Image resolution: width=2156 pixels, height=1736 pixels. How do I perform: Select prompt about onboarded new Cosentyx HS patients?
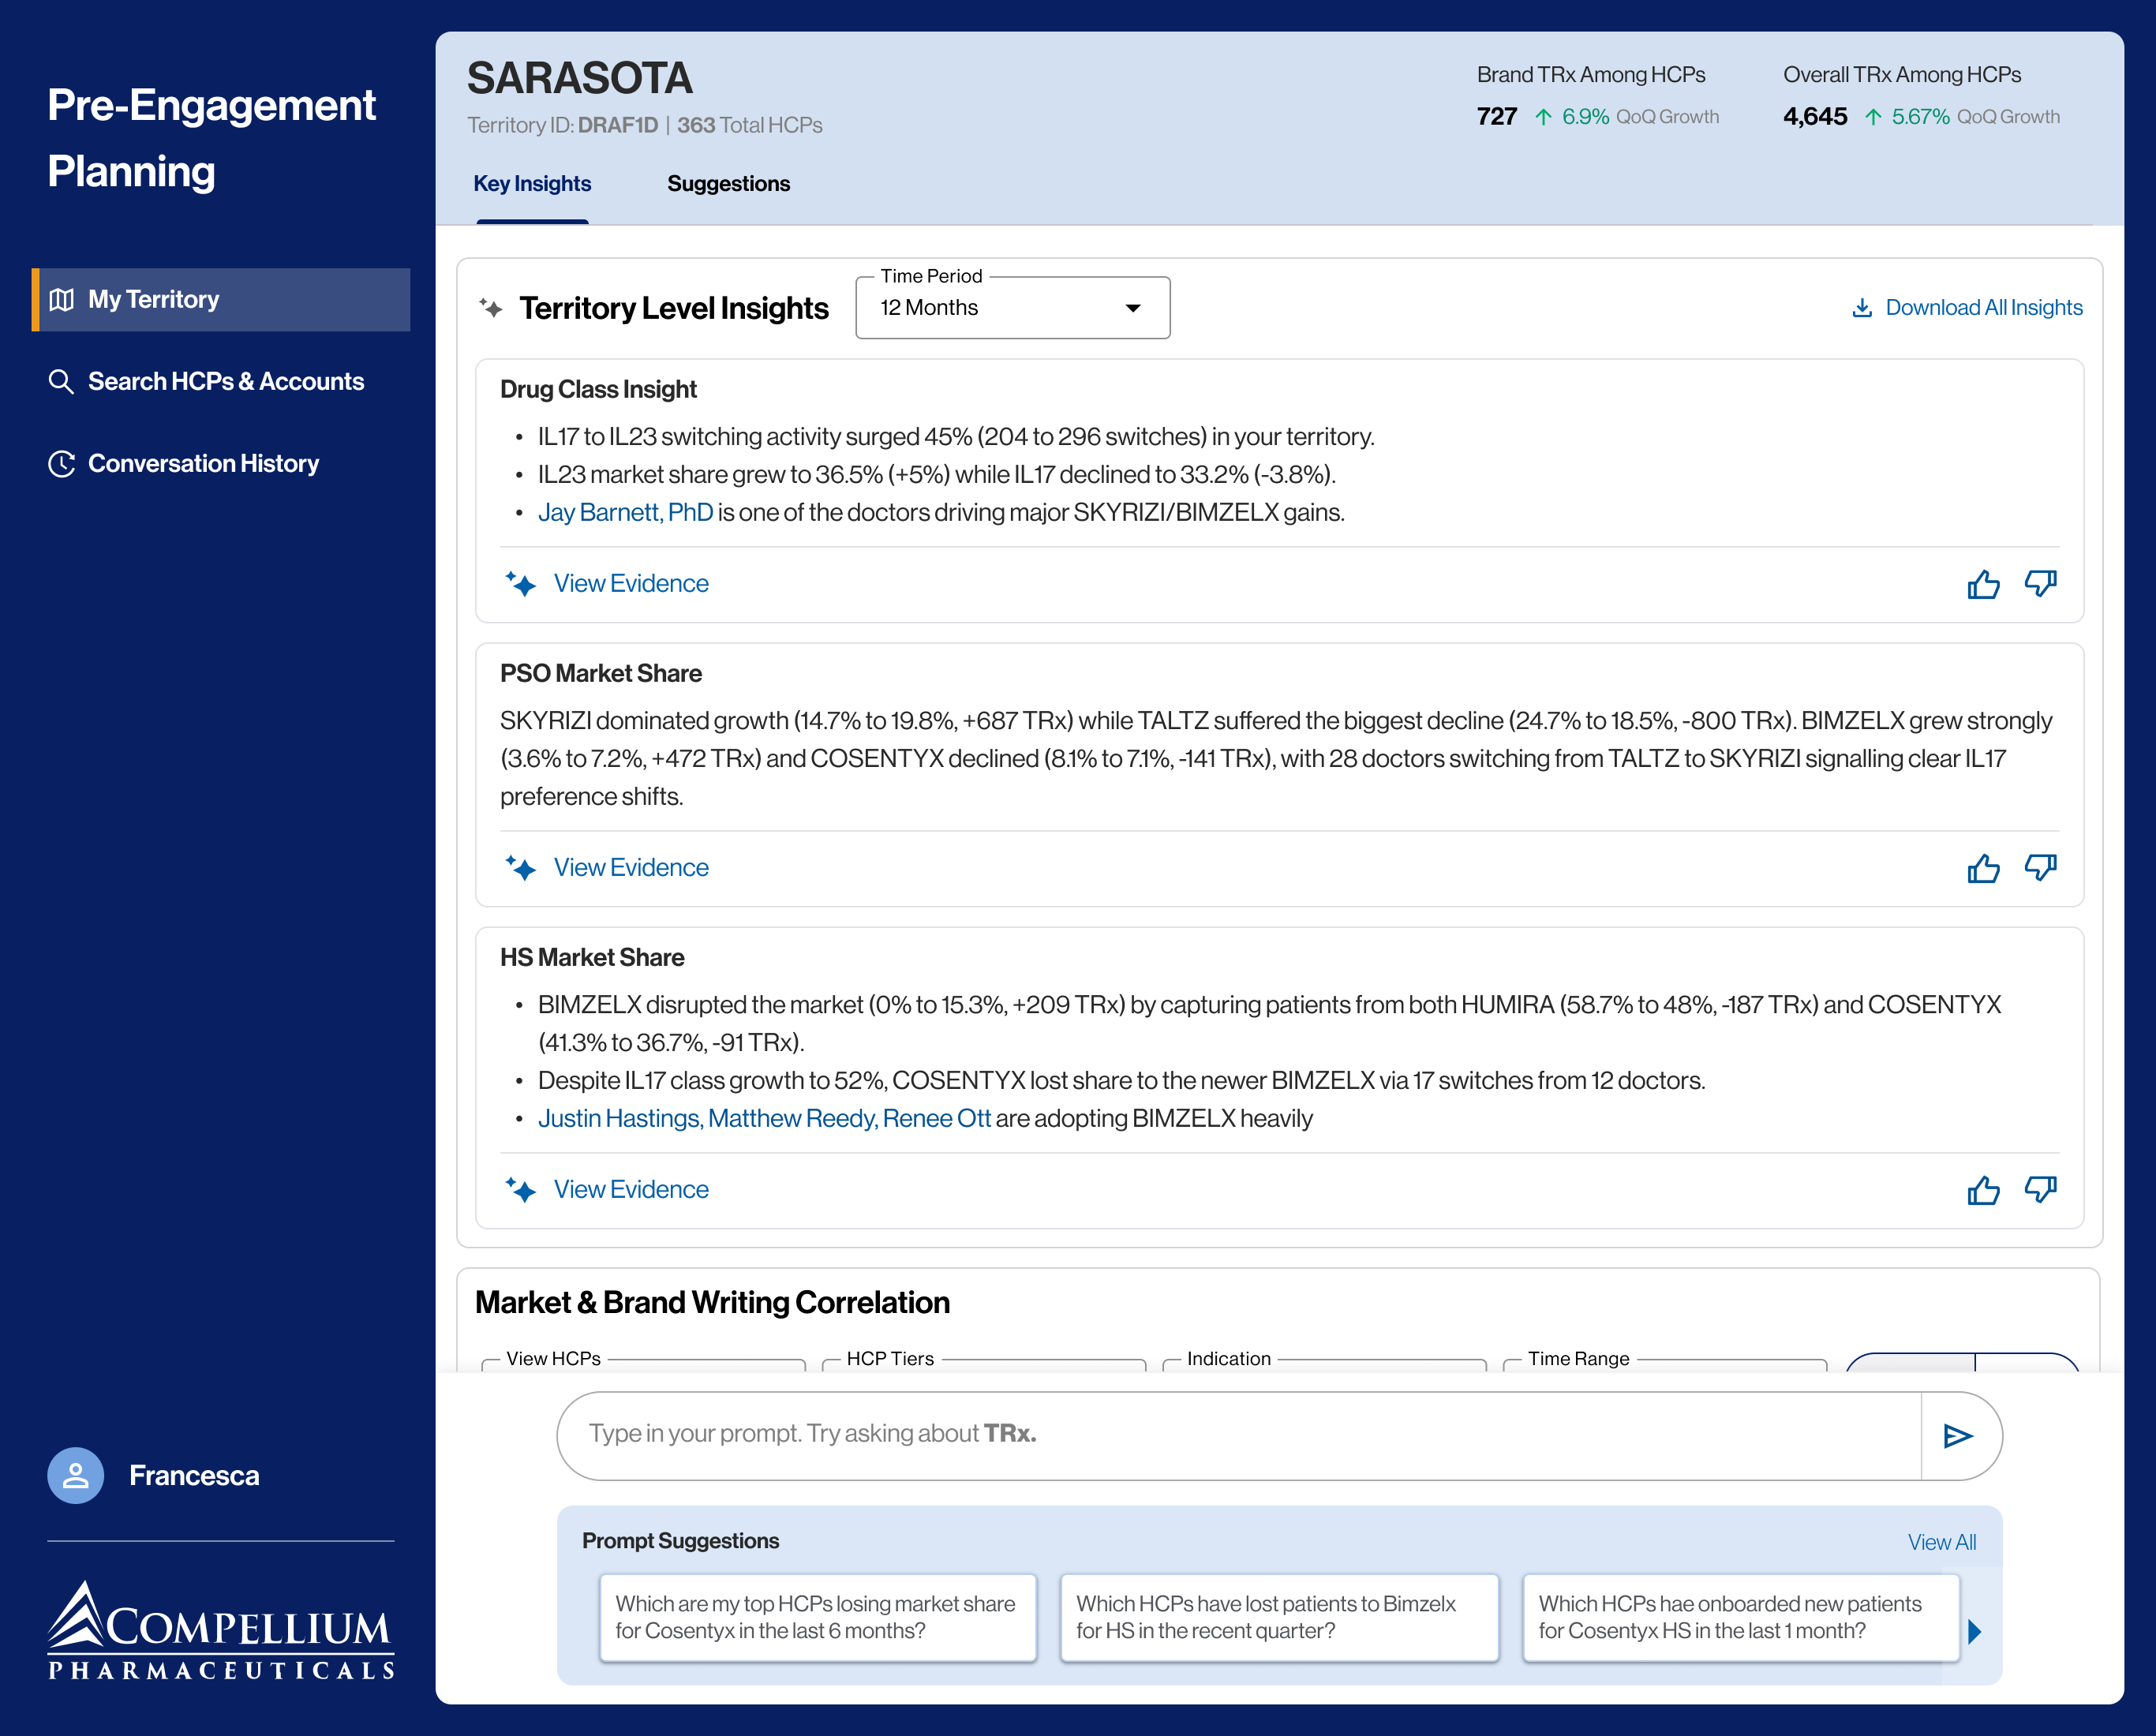[1740, 1617]
